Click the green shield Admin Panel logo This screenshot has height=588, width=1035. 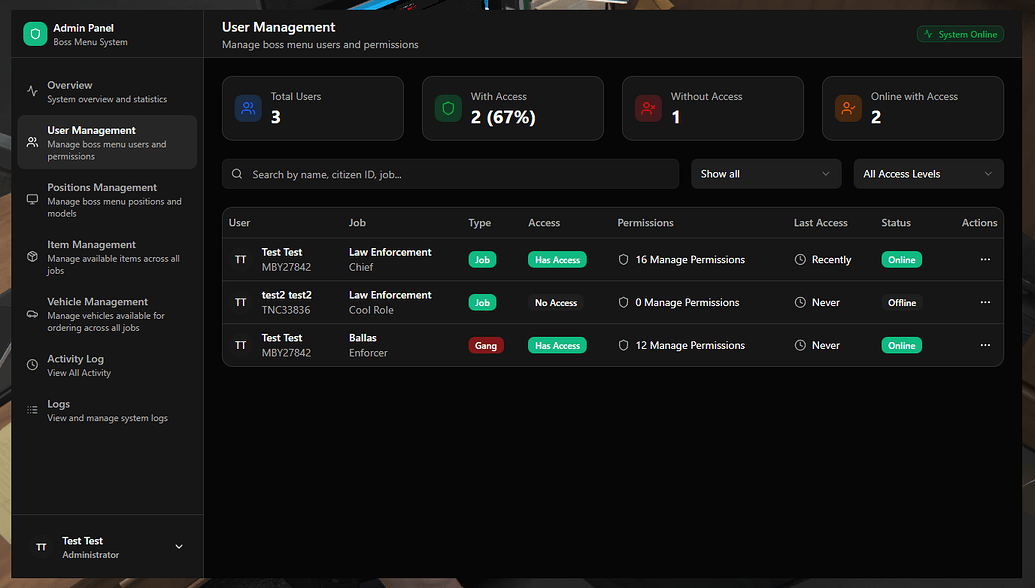coord(35,34)
